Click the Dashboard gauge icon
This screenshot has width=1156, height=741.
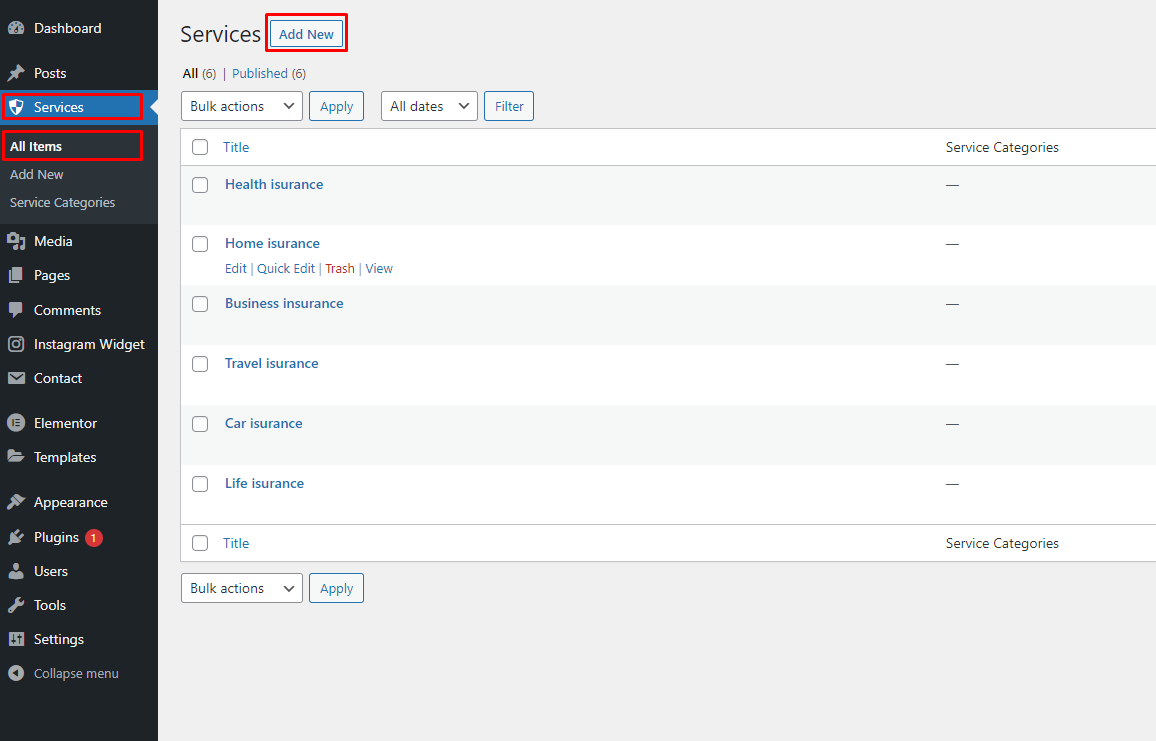click(x=16, y=29)
